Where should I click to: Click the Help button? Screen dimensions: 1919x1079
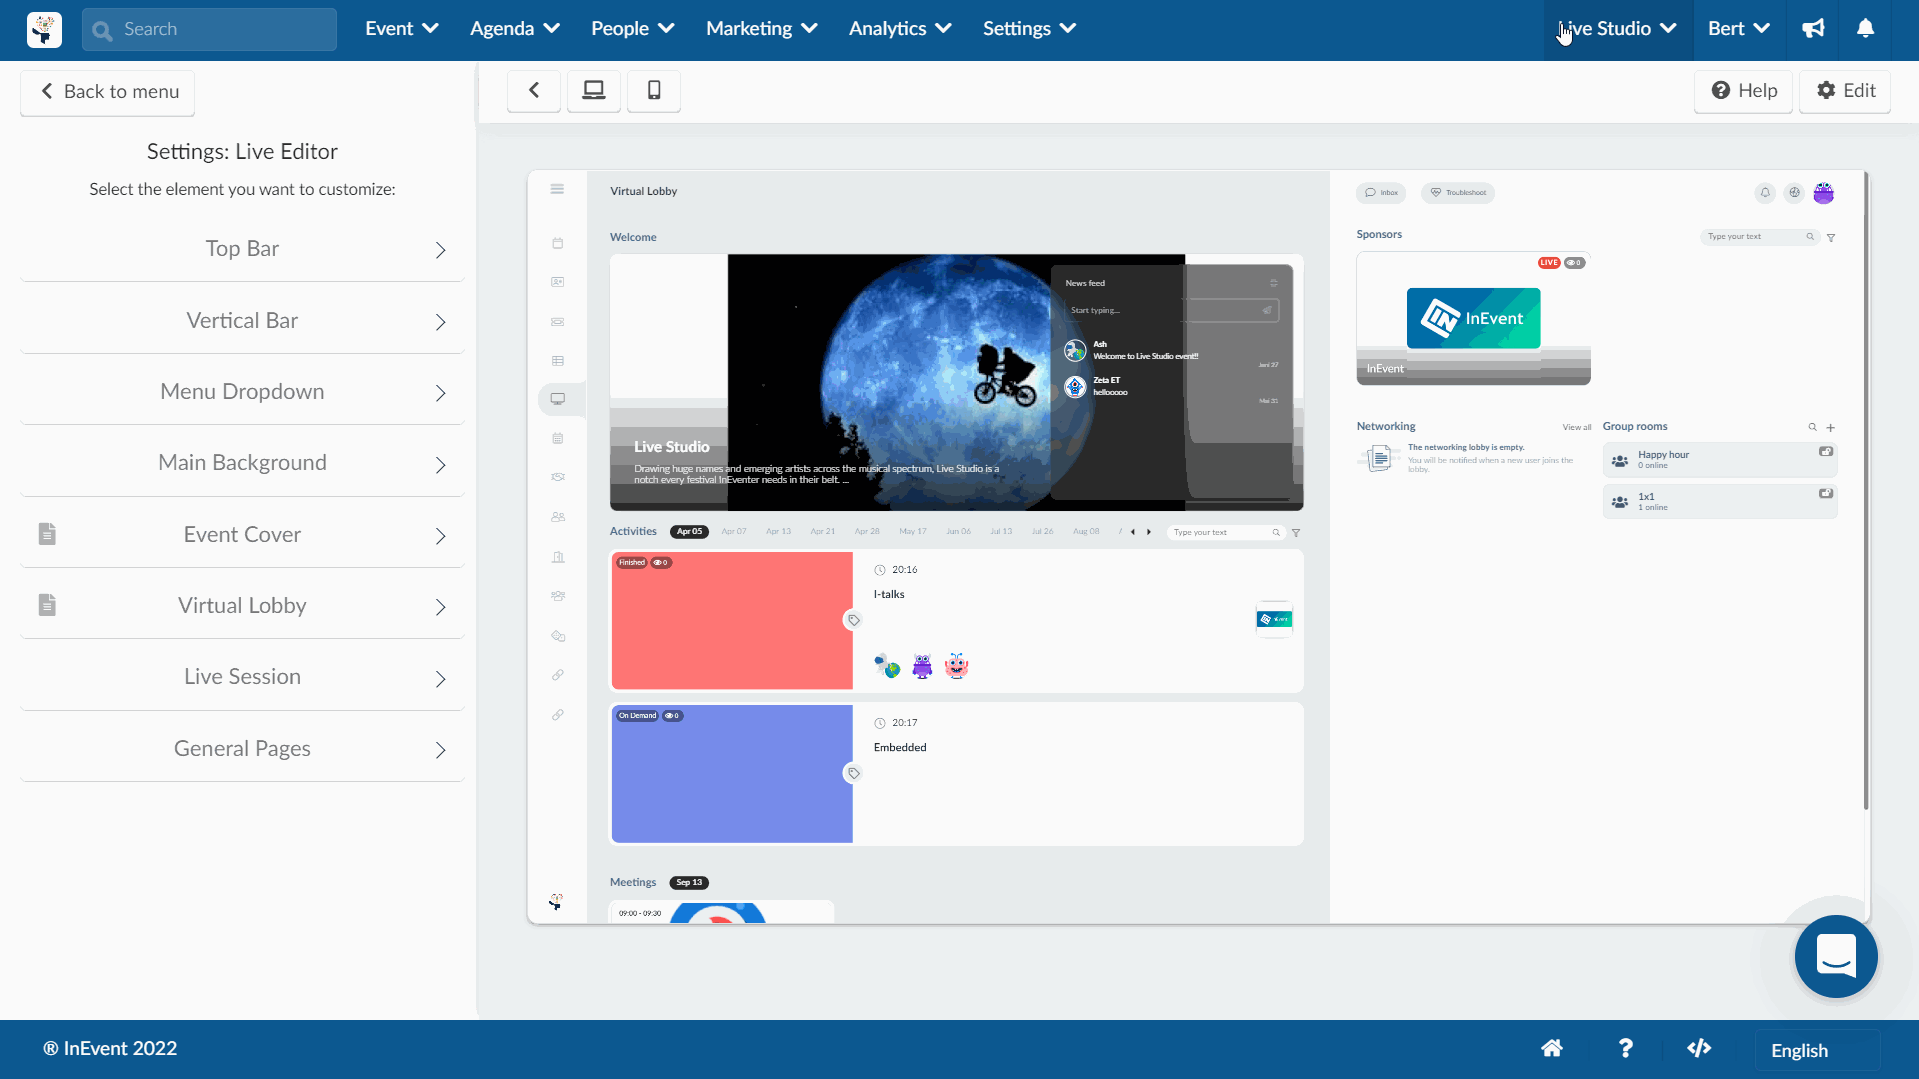1743,91
